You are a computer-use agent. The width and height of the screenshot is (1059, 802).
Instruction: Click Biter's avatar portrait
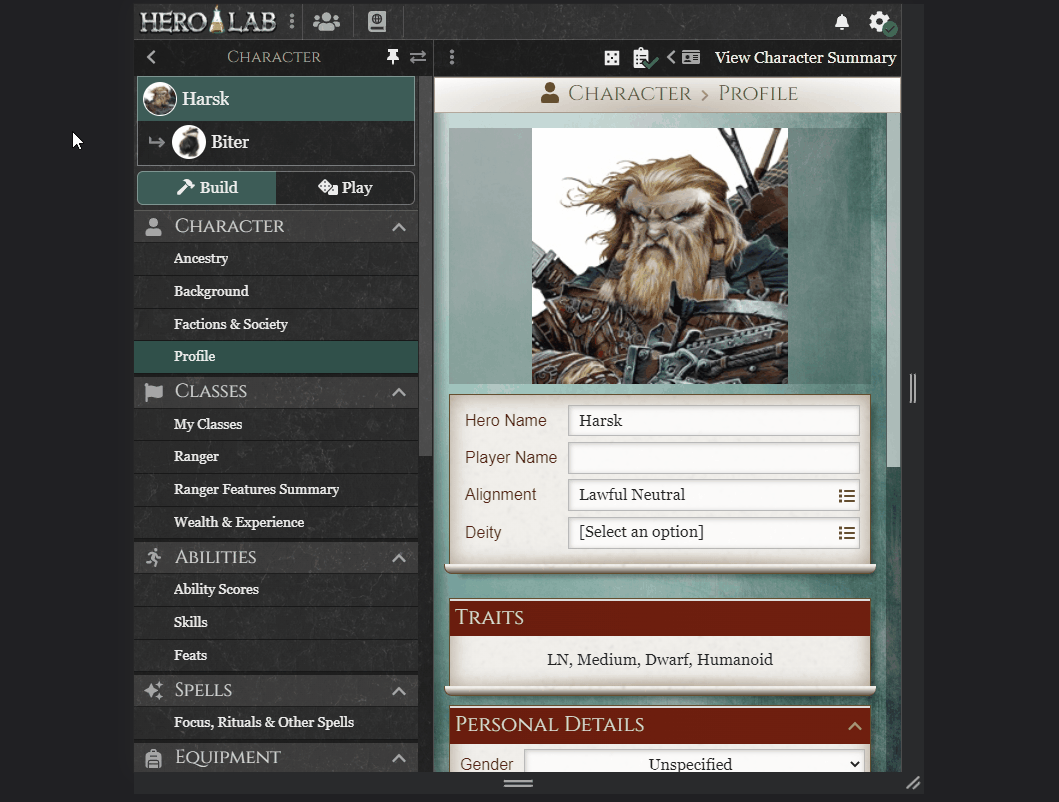[188, 142]
